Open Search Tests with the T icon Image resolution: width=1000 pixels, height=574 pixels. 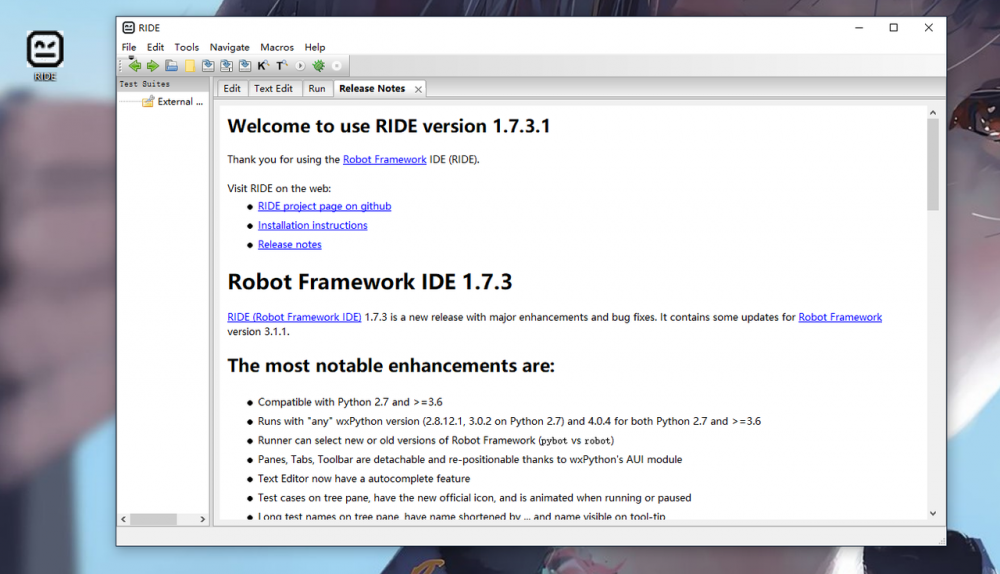point(281,66)
